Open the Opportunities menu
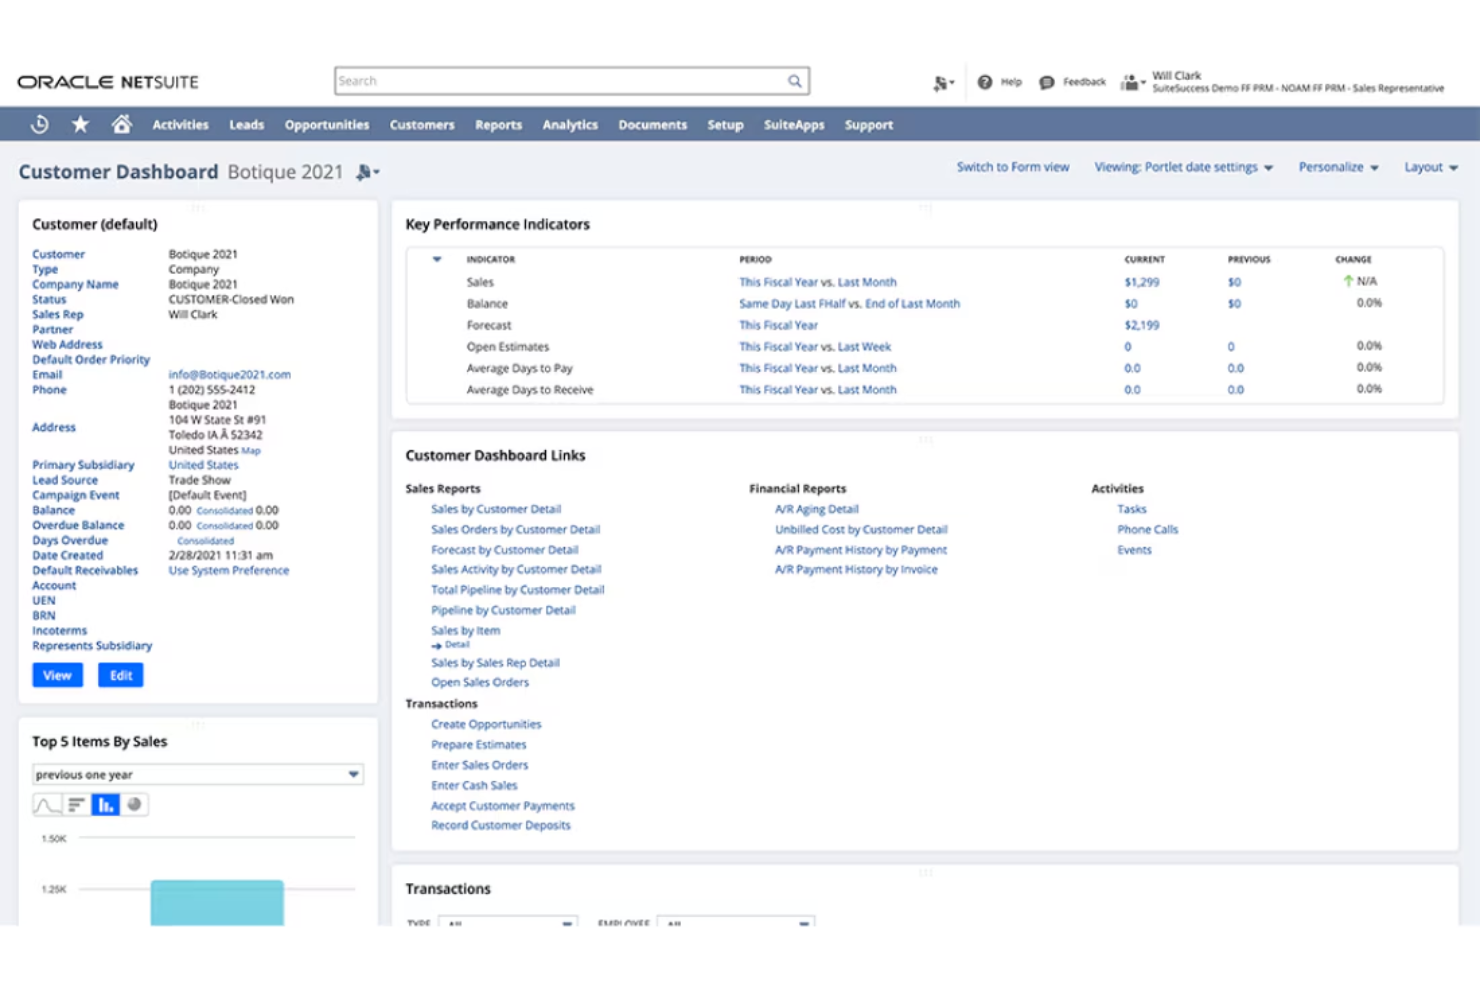1480x987 pixels. 326,124
